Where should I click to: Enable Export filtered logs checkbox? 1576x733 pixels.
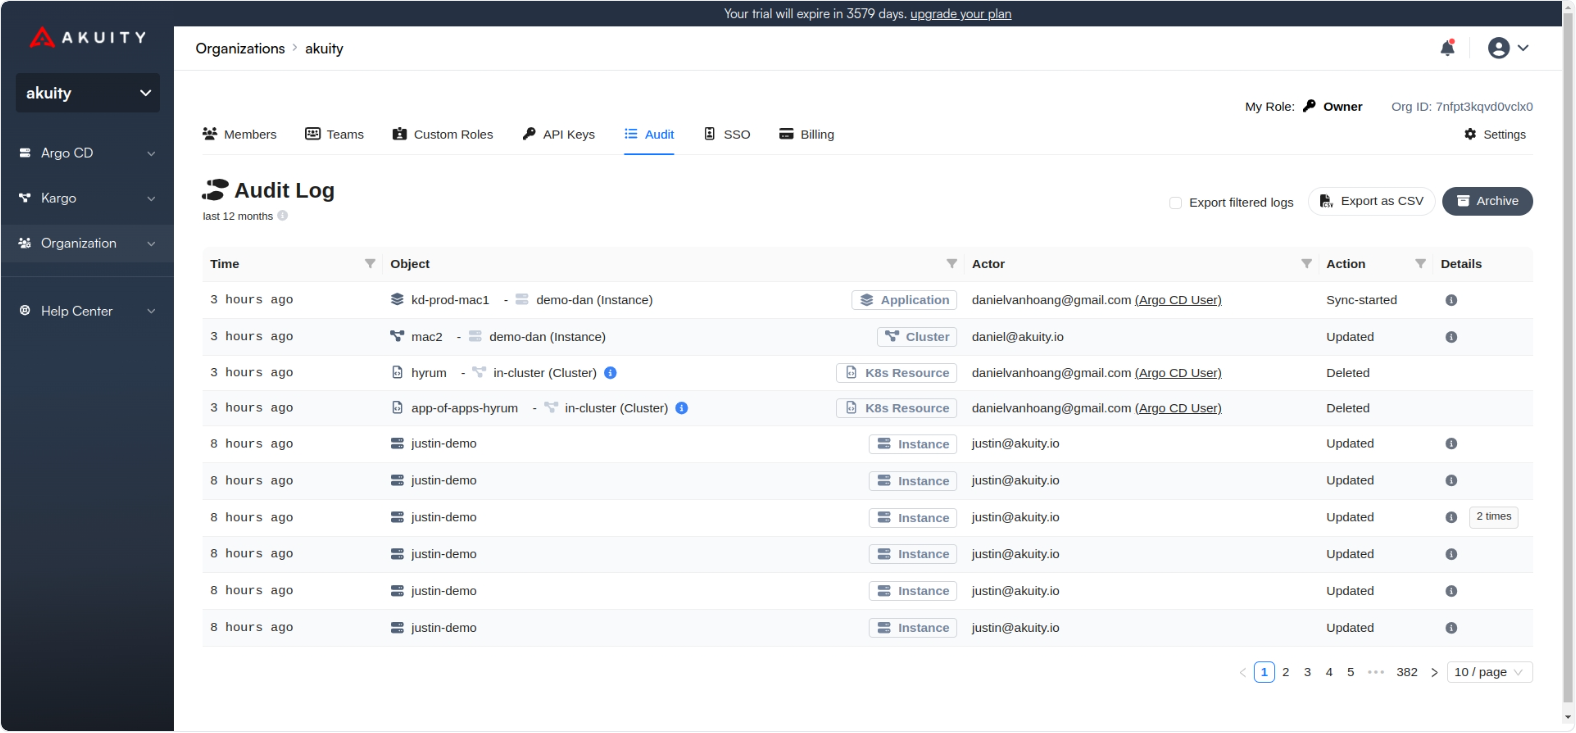point(1175,203)
